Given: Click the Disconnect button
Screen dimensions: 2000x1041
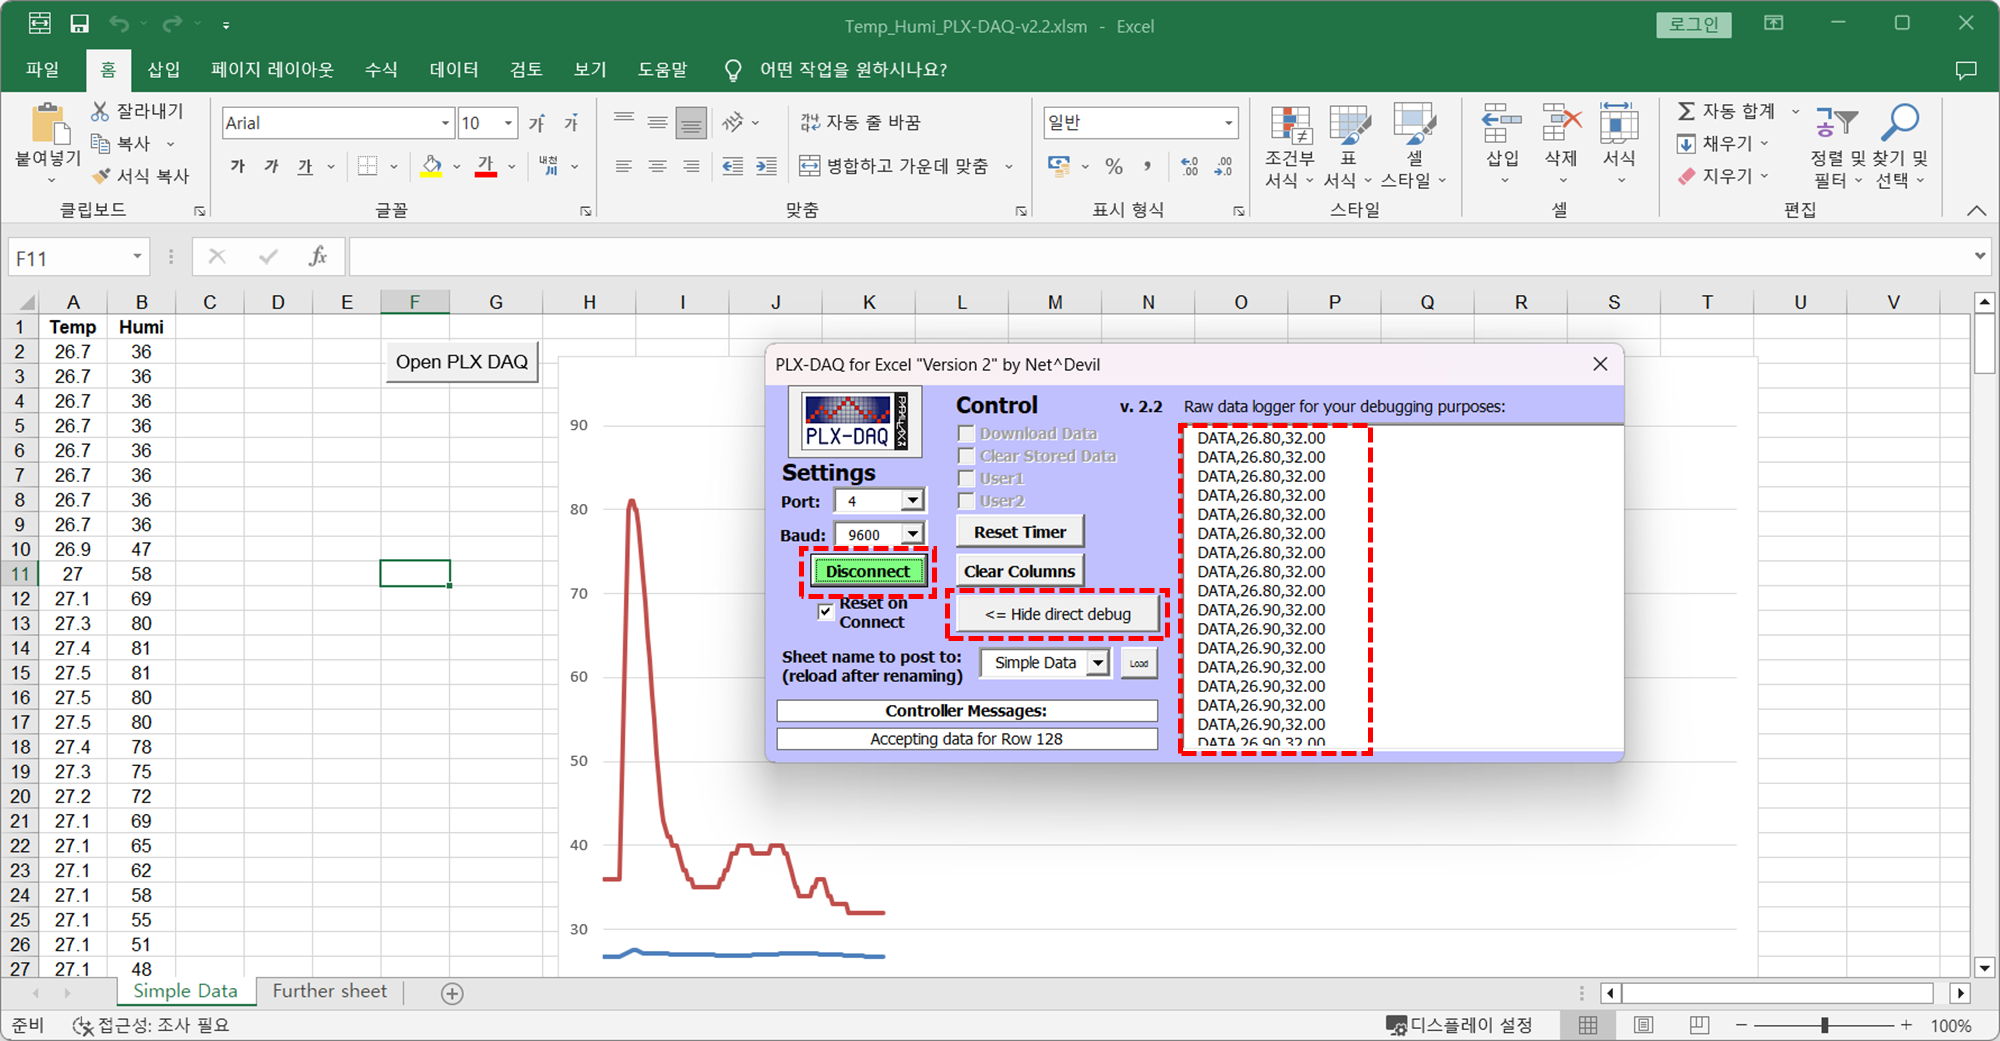Looking at the screenshot, I should tap(867, 571).
